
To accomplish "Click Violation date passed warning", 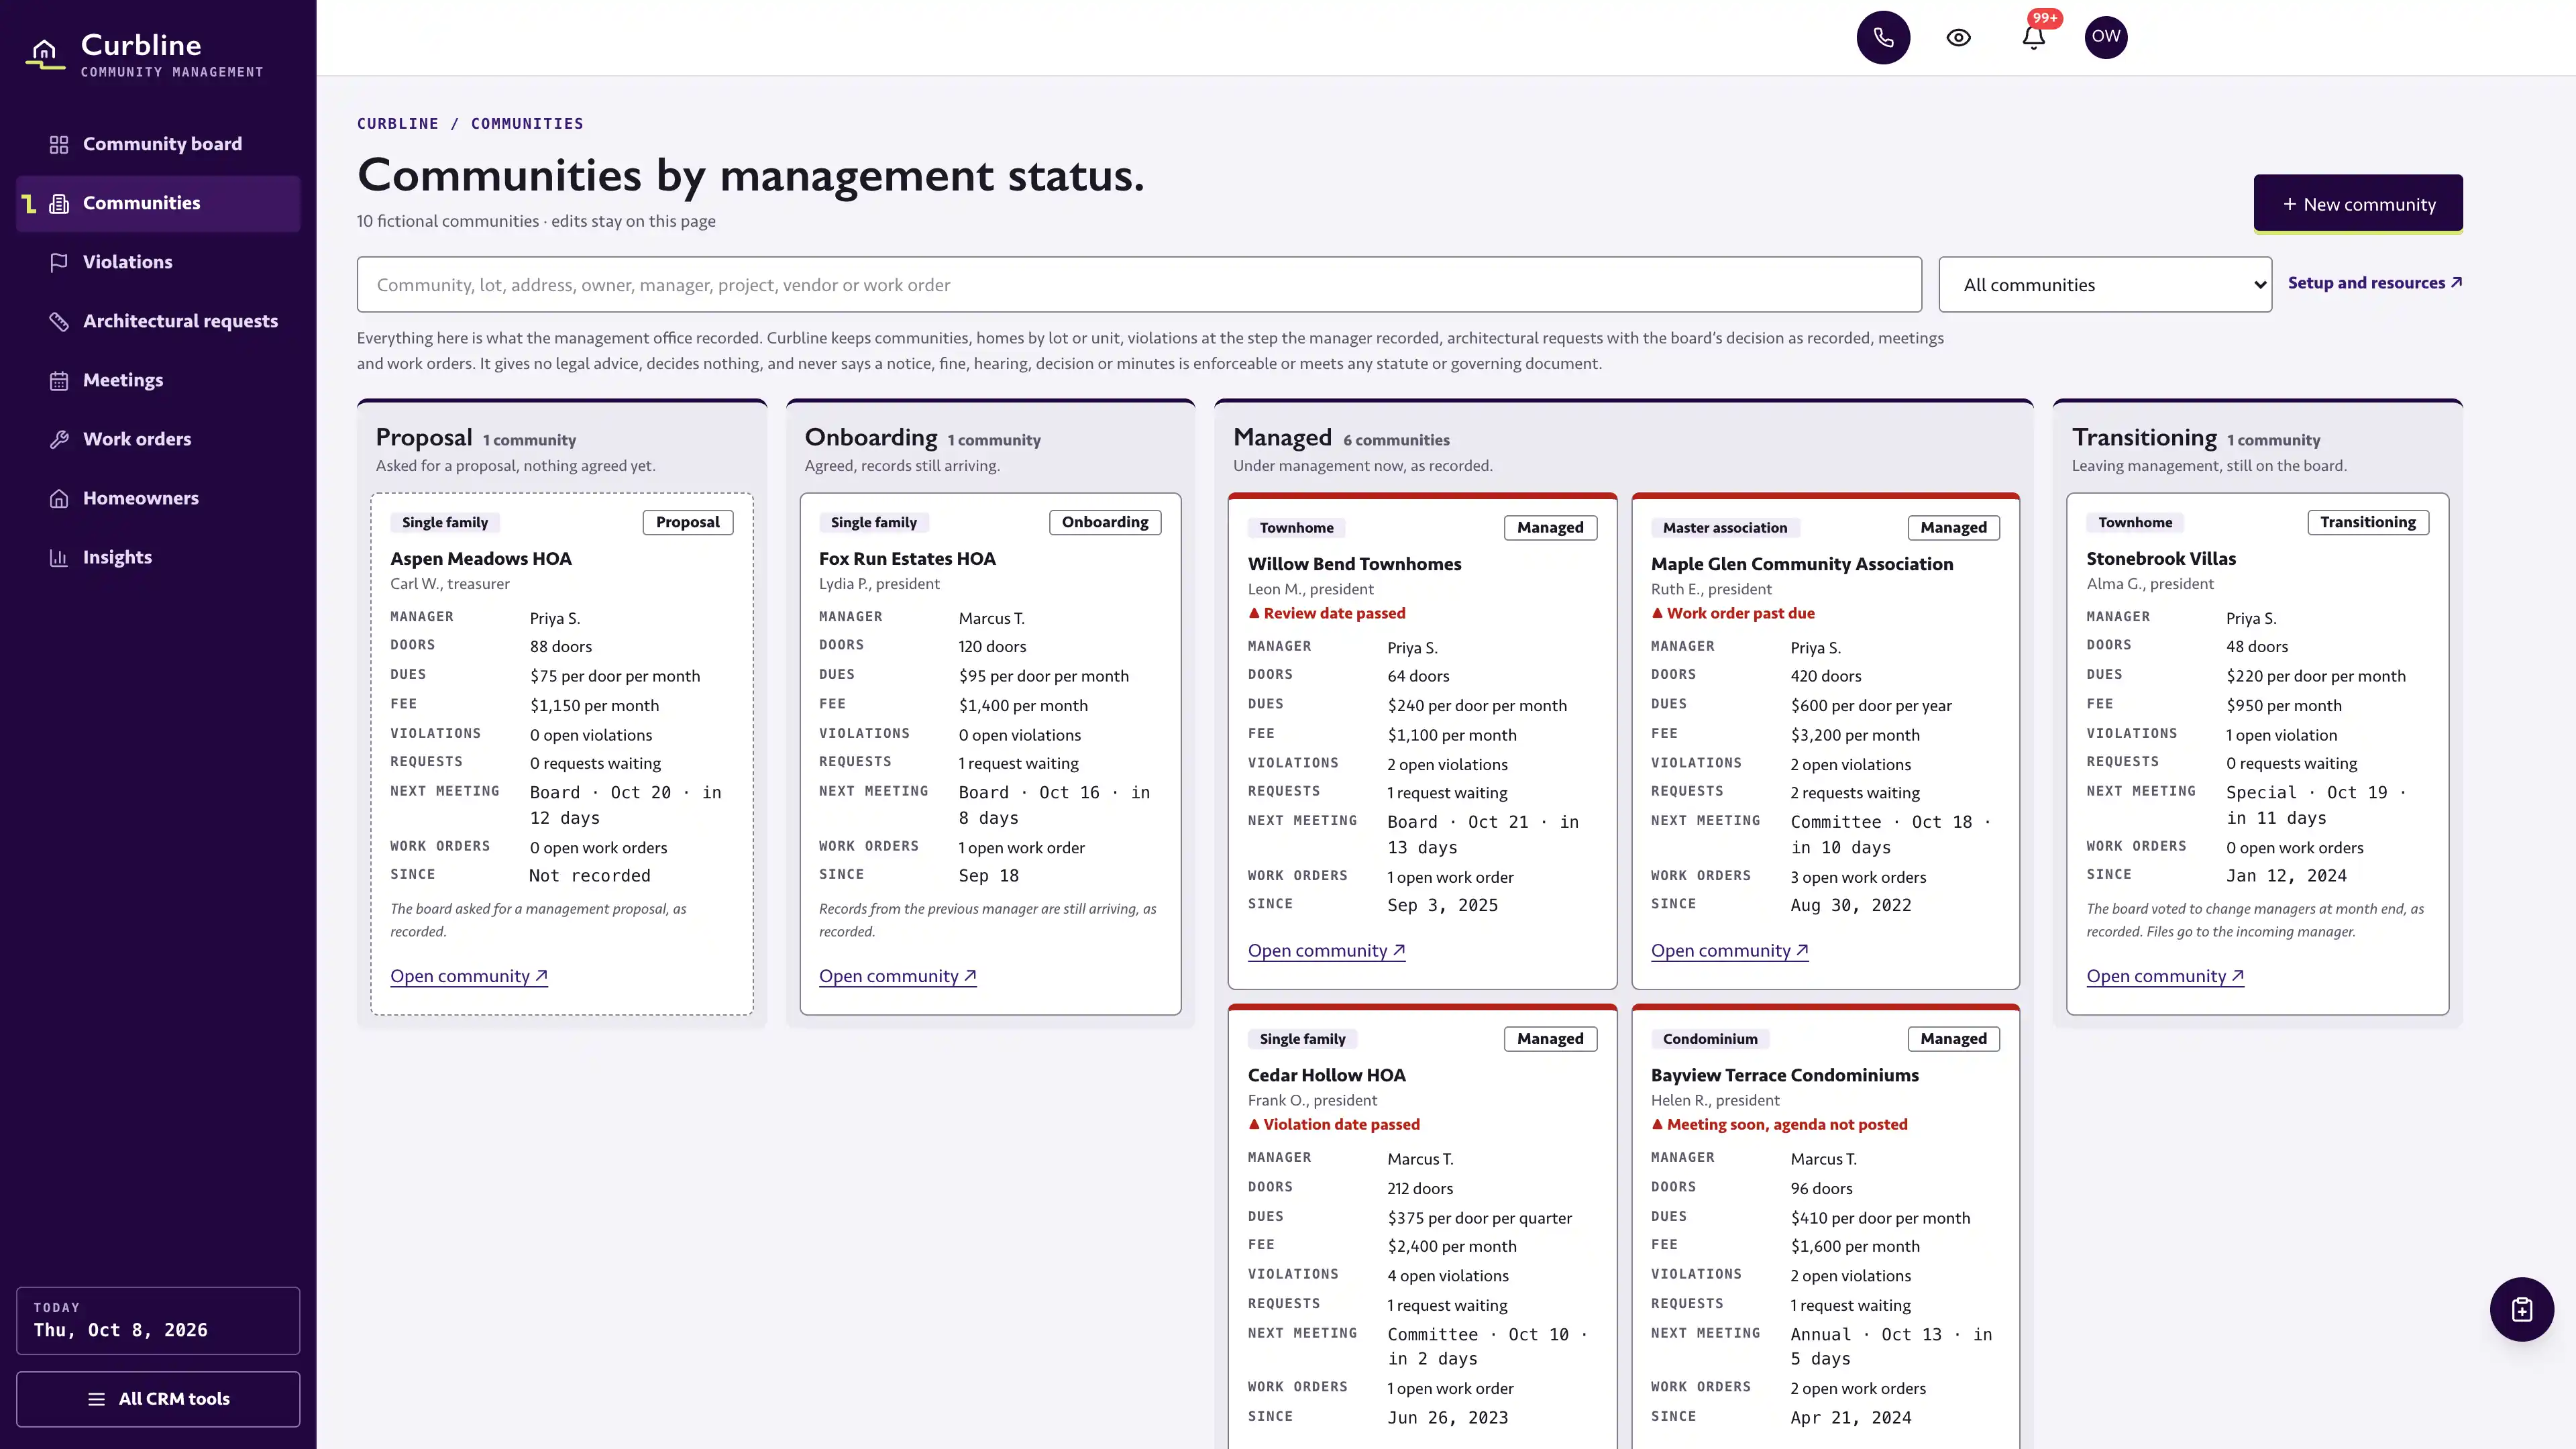I will coord(1333,1124).
